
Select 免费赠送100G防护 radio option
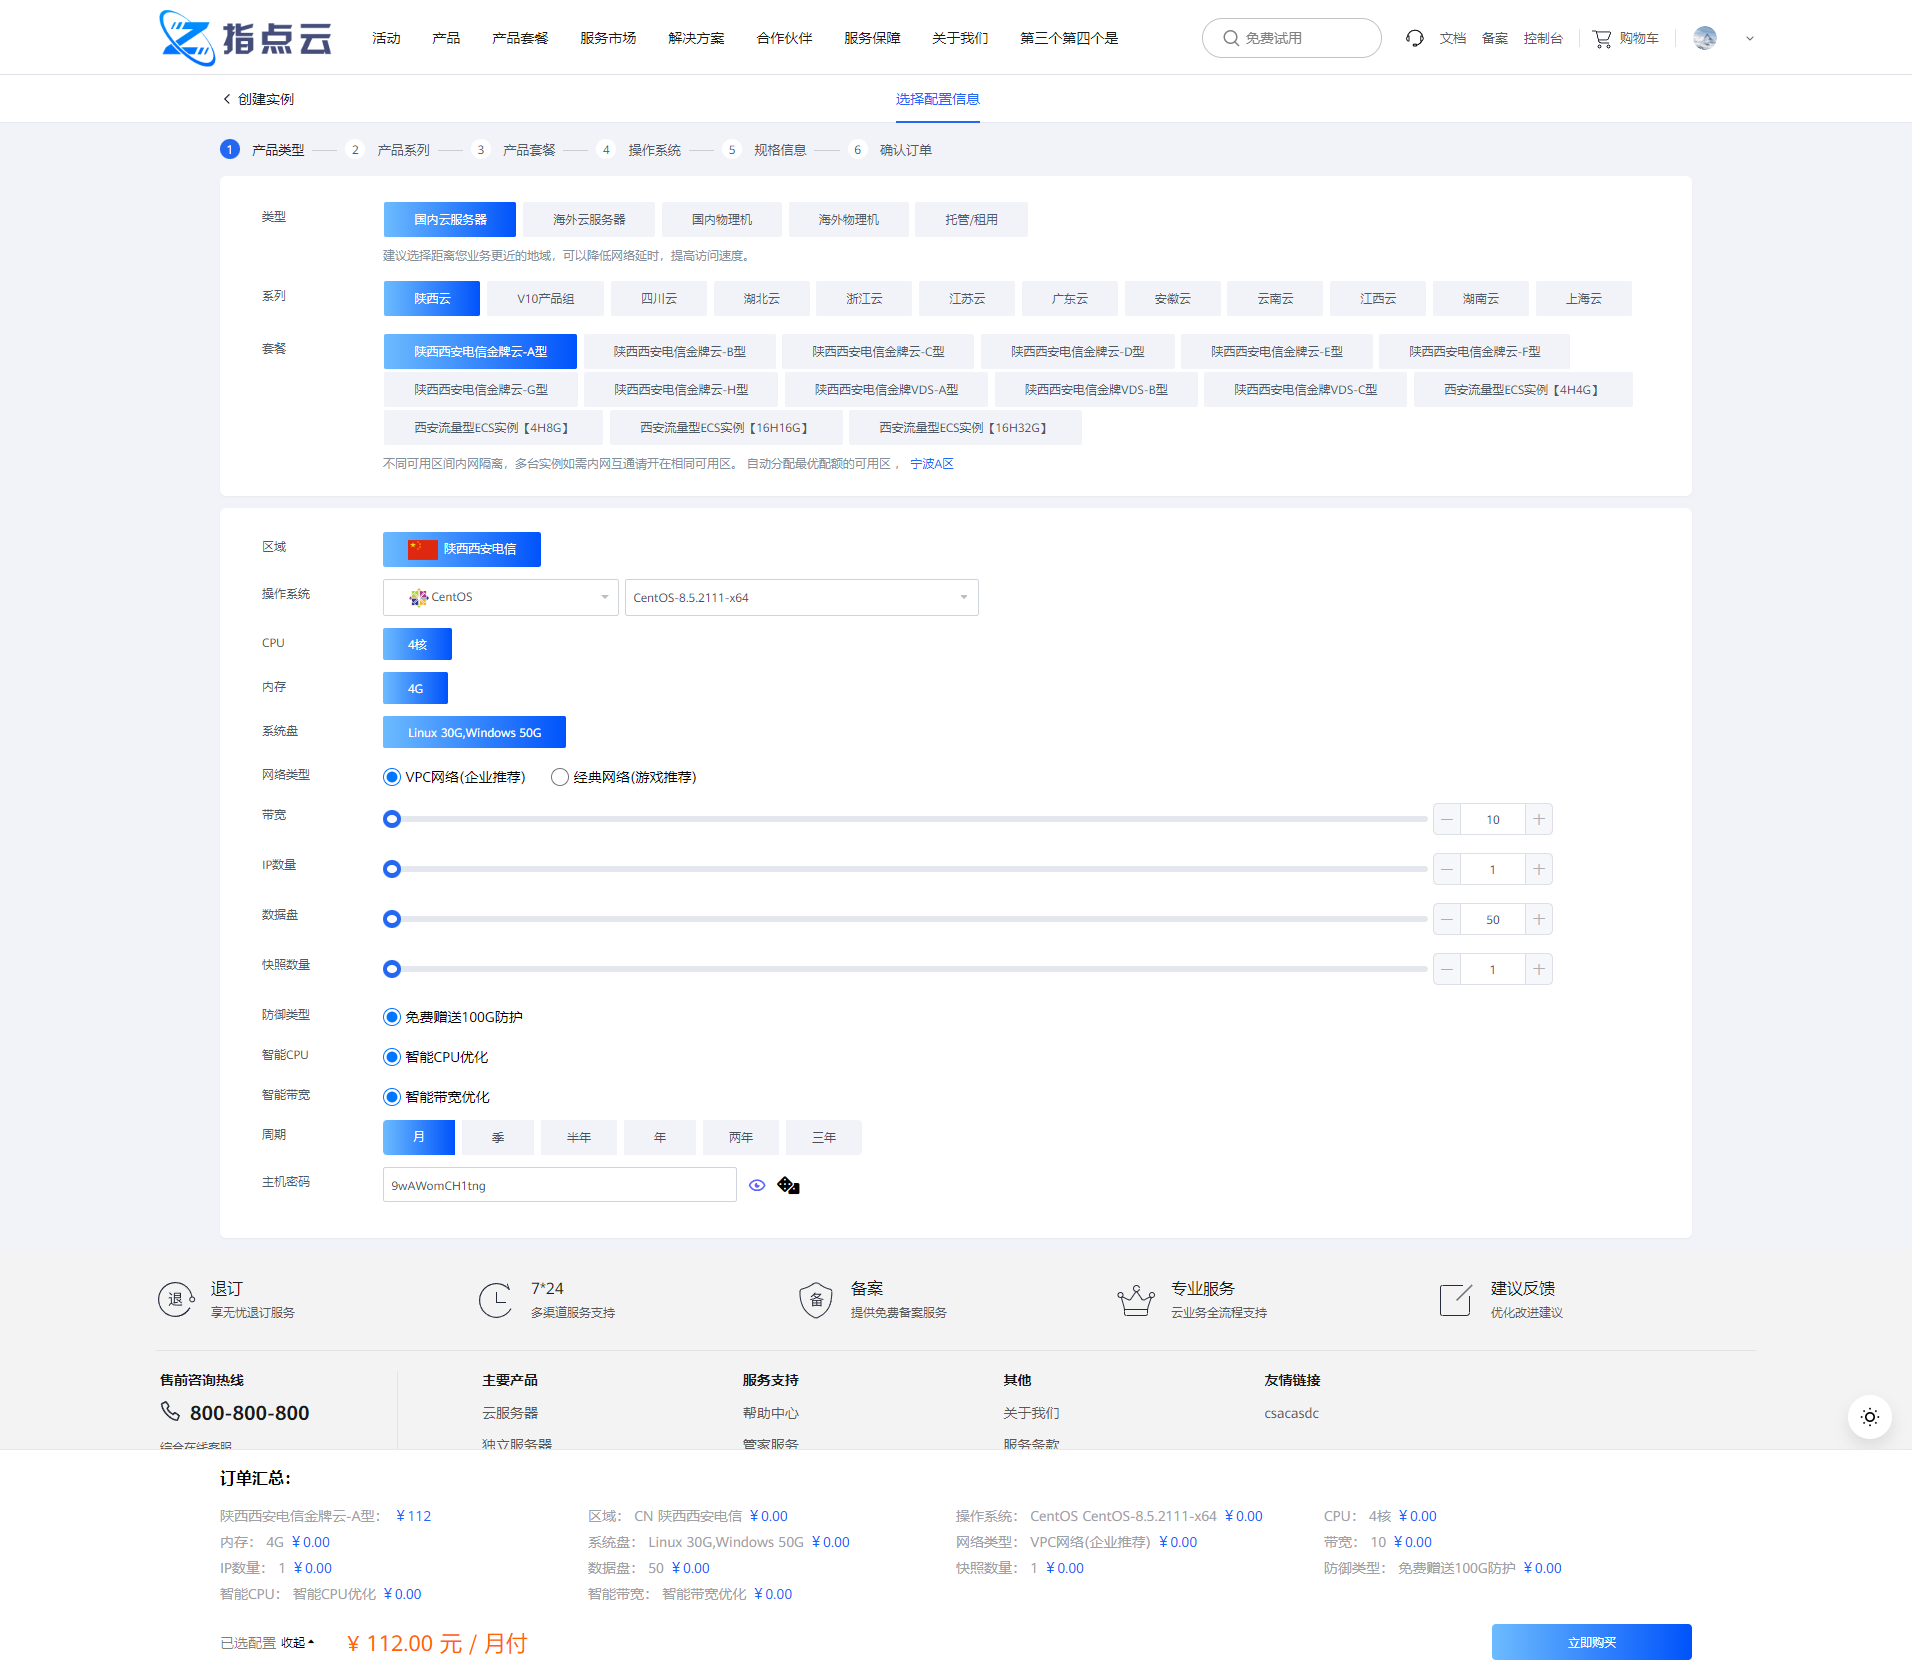(x=392, y=1017)
